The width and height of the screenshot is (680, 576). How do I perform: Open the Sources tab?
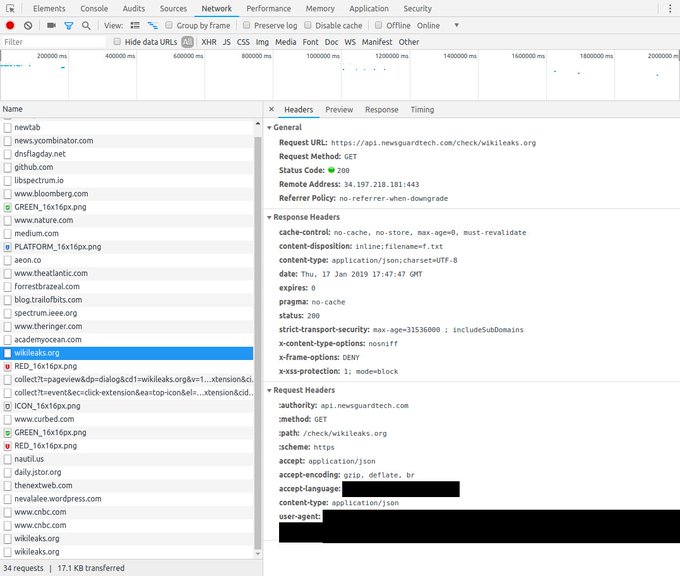point(173,9)
